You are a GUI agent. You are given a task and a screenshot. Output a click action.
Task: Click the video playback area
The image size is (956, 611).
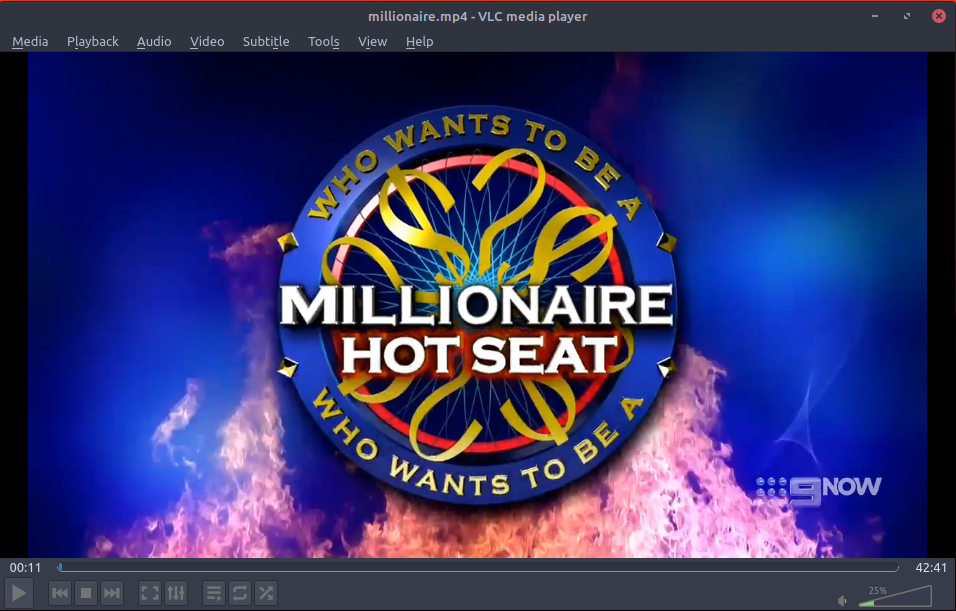pos(477,305)
